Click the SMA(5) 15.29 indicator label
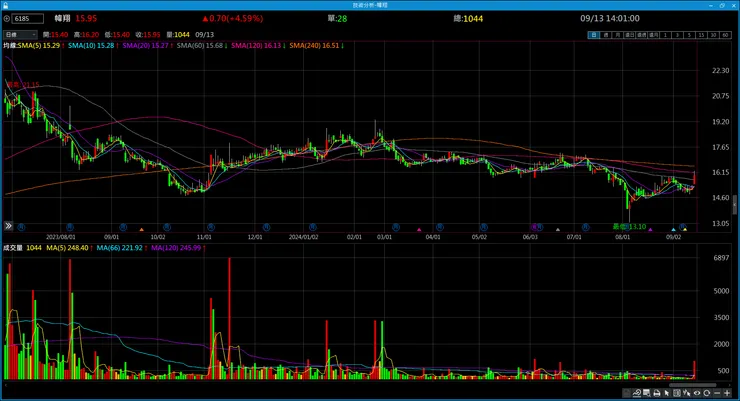This screenshot has width=740, height=401. tap(39, 46)
